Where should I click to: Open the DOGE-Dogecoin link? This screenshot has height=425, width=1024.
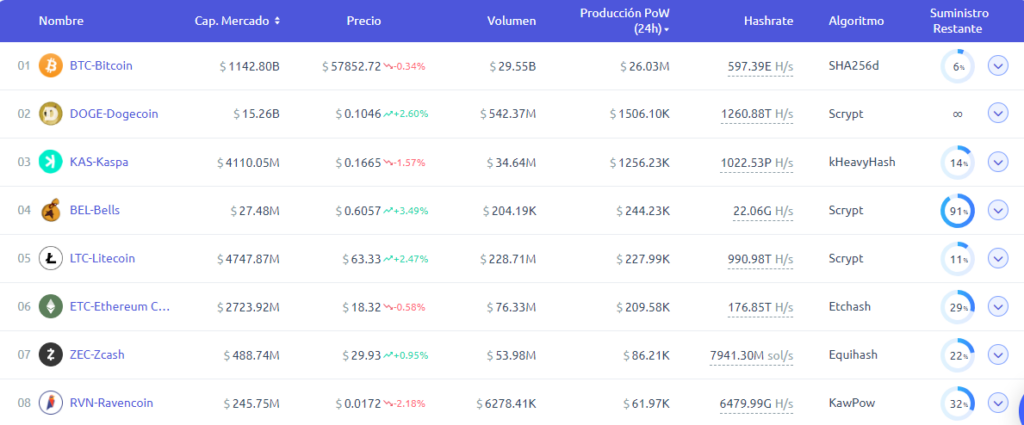pyautogui.click(x=114, y=114)
